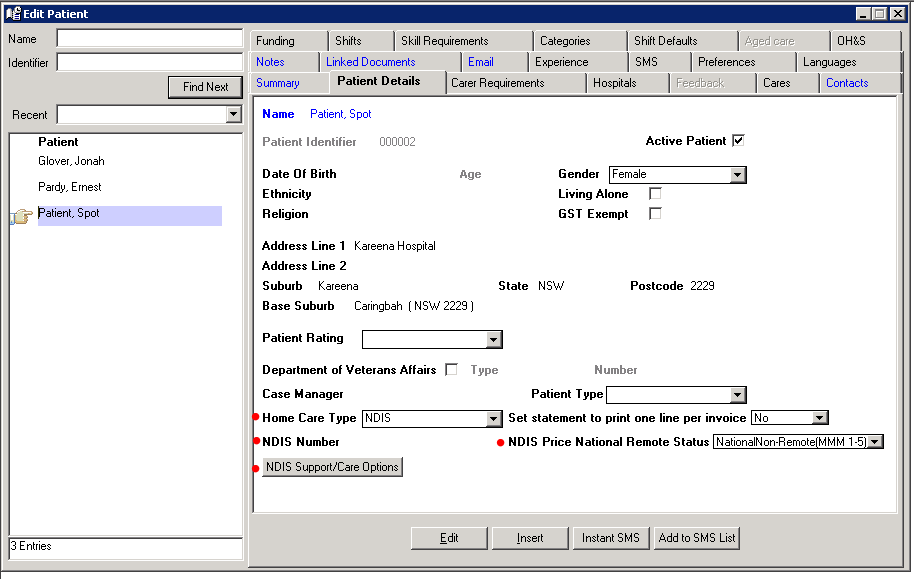
Task: Click the pointing hand row marker icon
Action: tap(21, 216)
